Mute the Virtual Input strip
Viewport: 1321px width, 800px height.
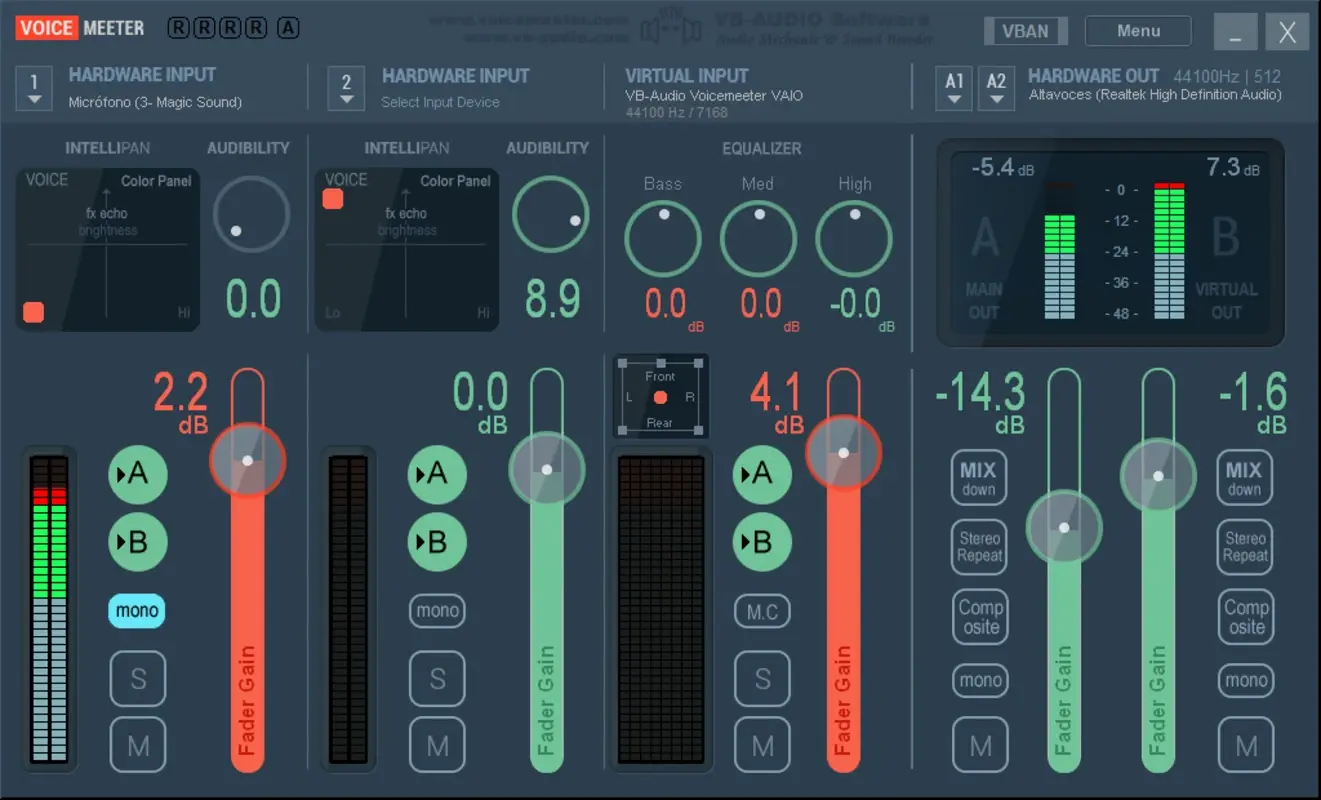[x=762, y=745]
